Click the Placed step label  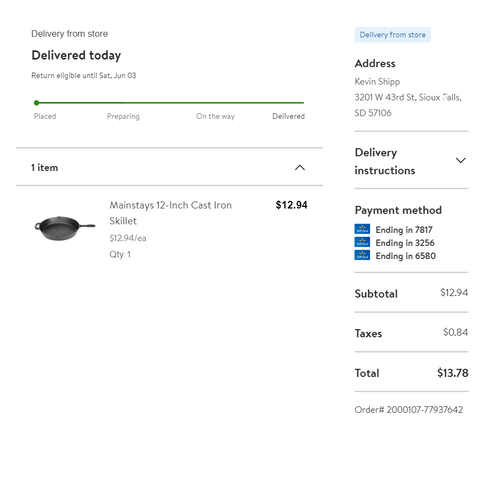point(45,116)
